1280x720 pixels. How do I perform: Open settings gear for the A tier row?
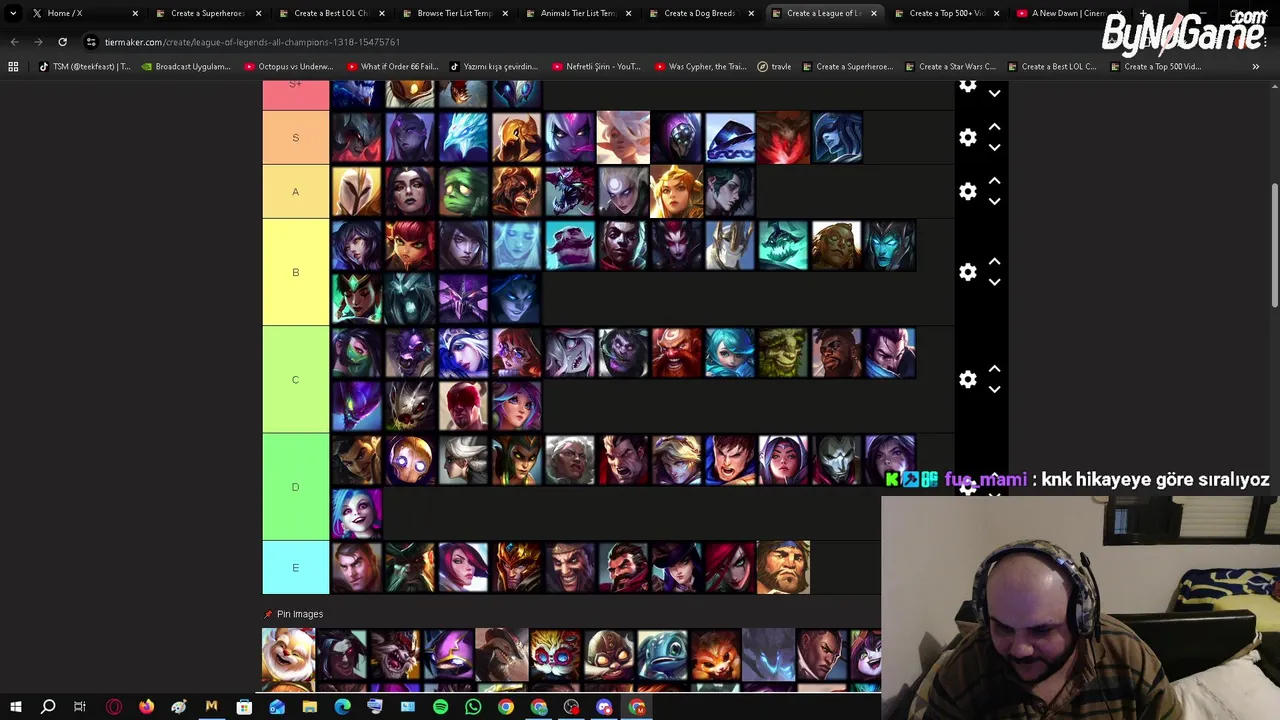[x=967, y=192]
